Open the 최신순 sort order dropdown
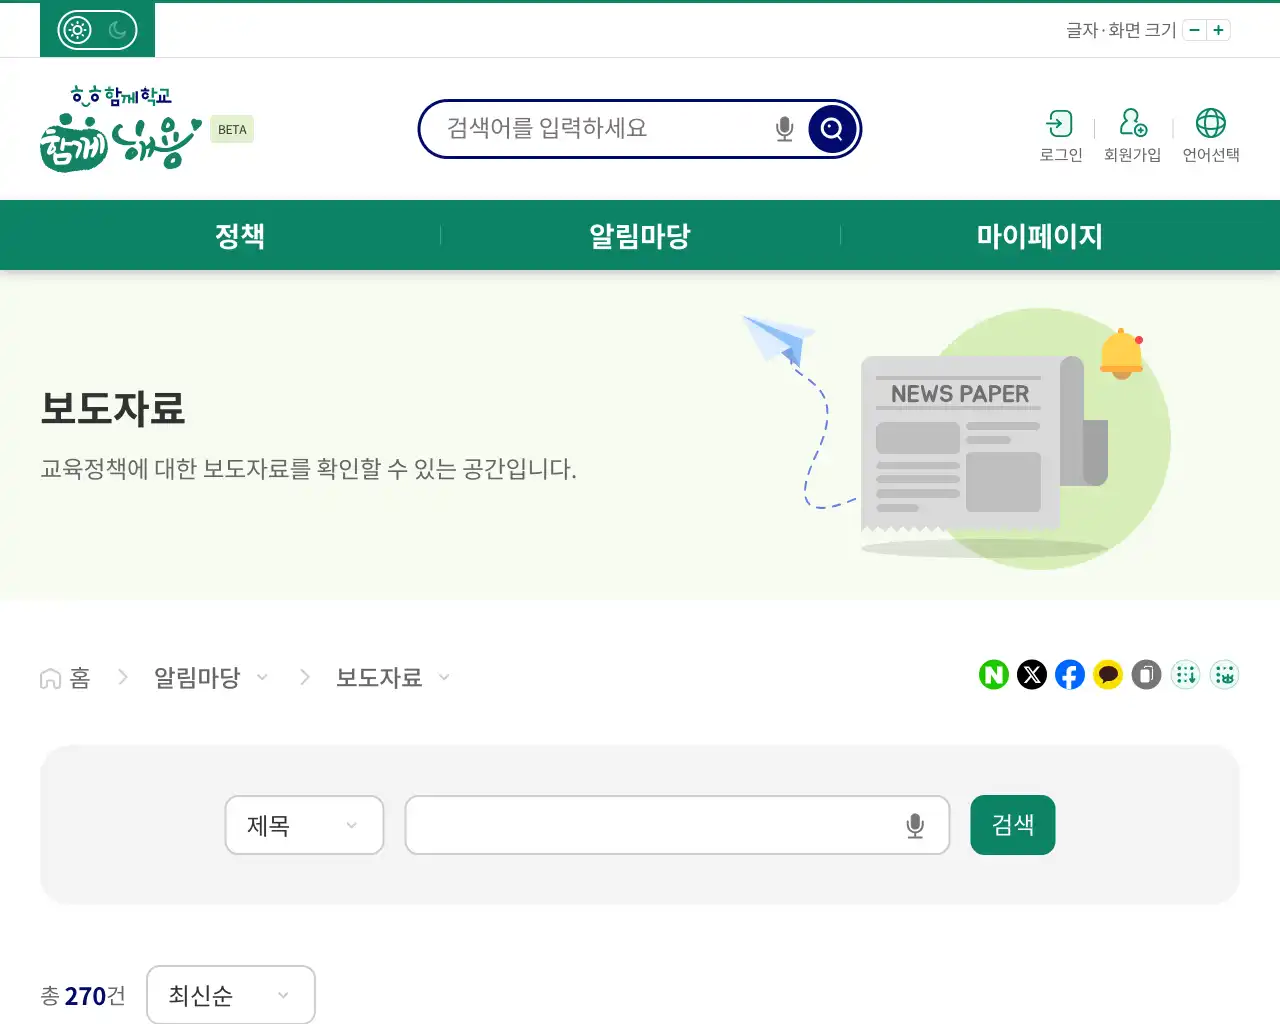 [231, 995]
